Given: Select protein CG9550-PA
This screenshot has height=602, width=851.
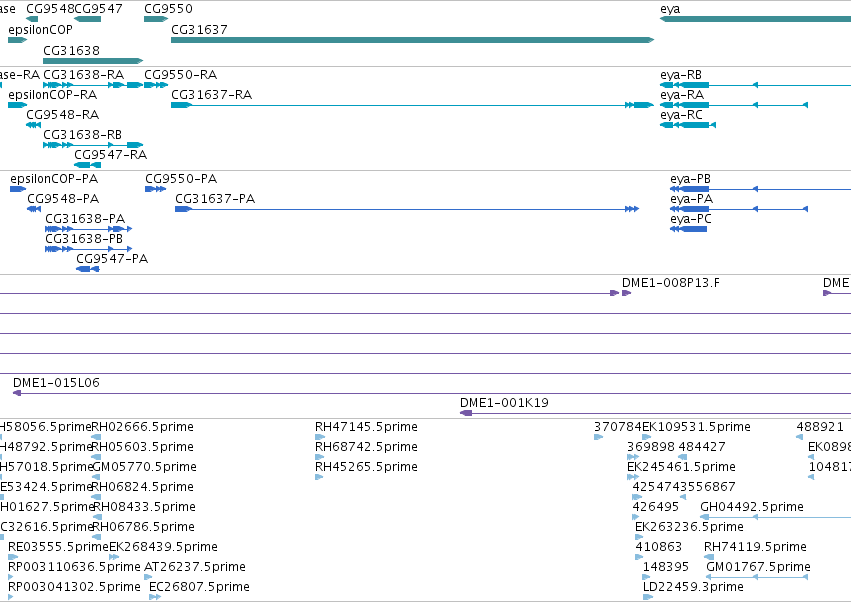Looking at the screenshot, I should 155,189.
